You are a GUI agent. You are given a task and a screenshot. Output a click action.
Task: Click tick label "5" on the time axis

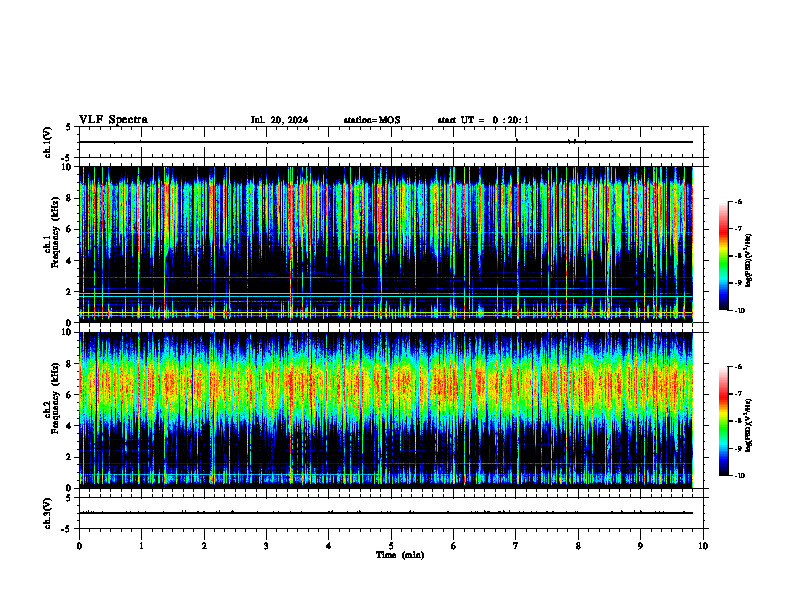(391, 546)
